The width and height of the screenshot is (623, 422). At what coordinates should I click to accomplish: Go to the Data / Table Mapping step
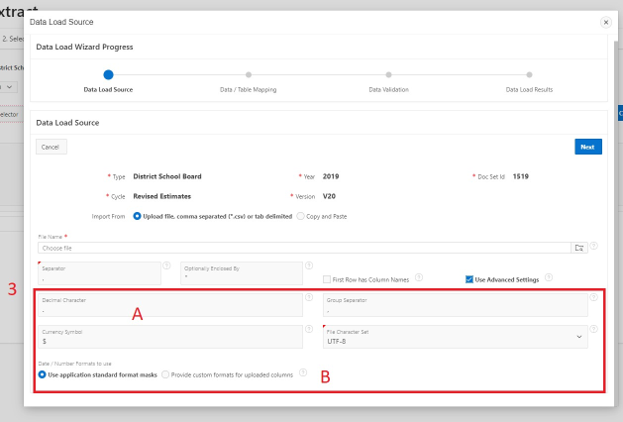(248, 75)
